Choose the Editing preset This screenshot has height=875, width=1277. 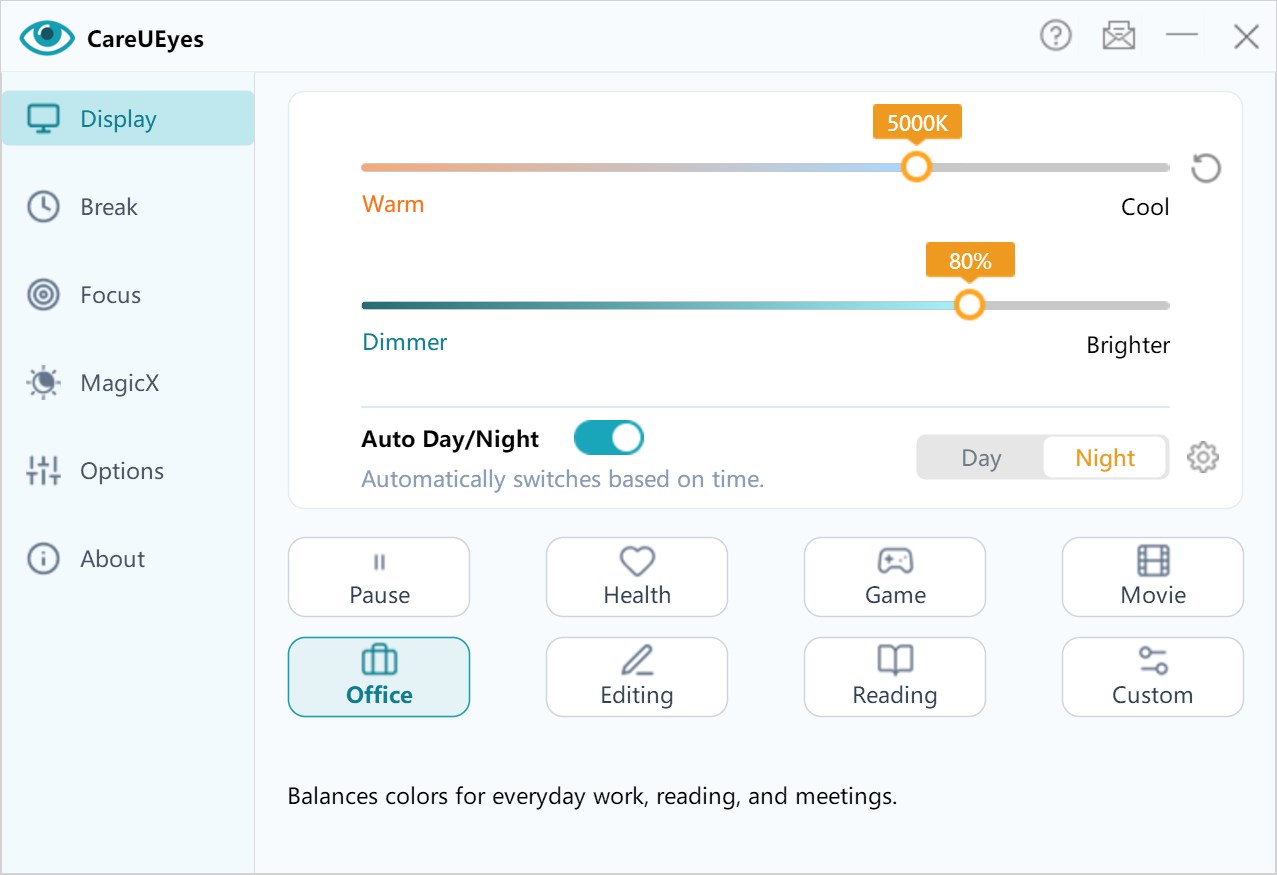[637, 677]
